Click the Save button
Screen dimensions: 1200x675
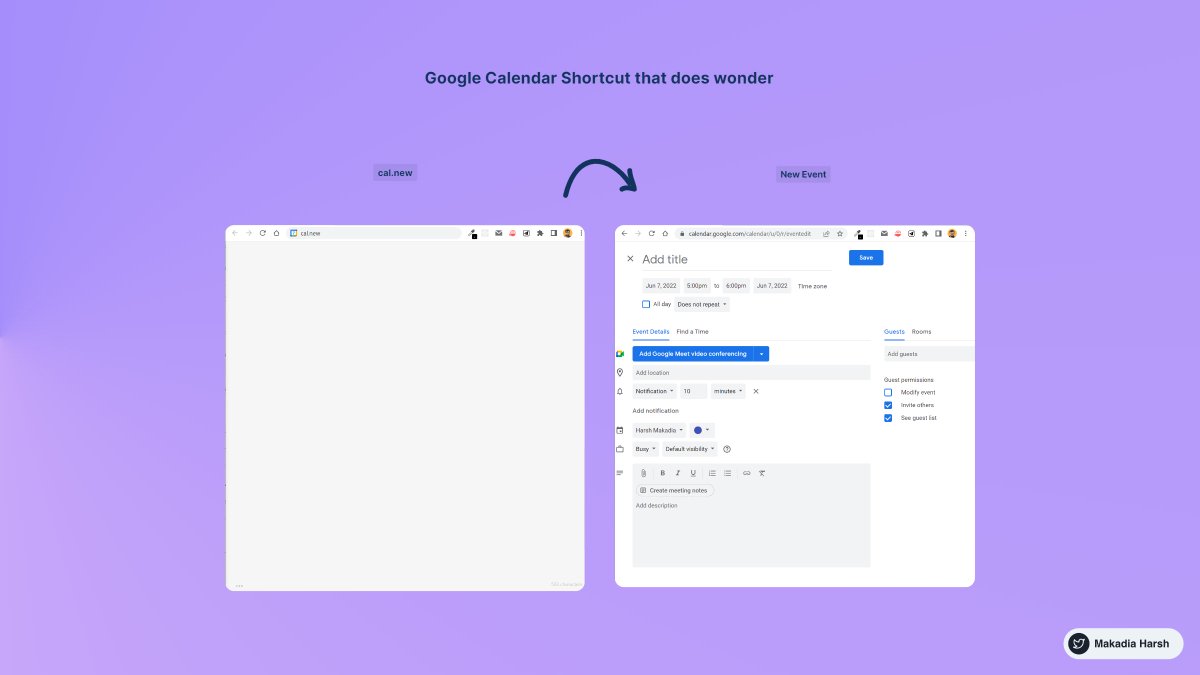coord(866,258)
